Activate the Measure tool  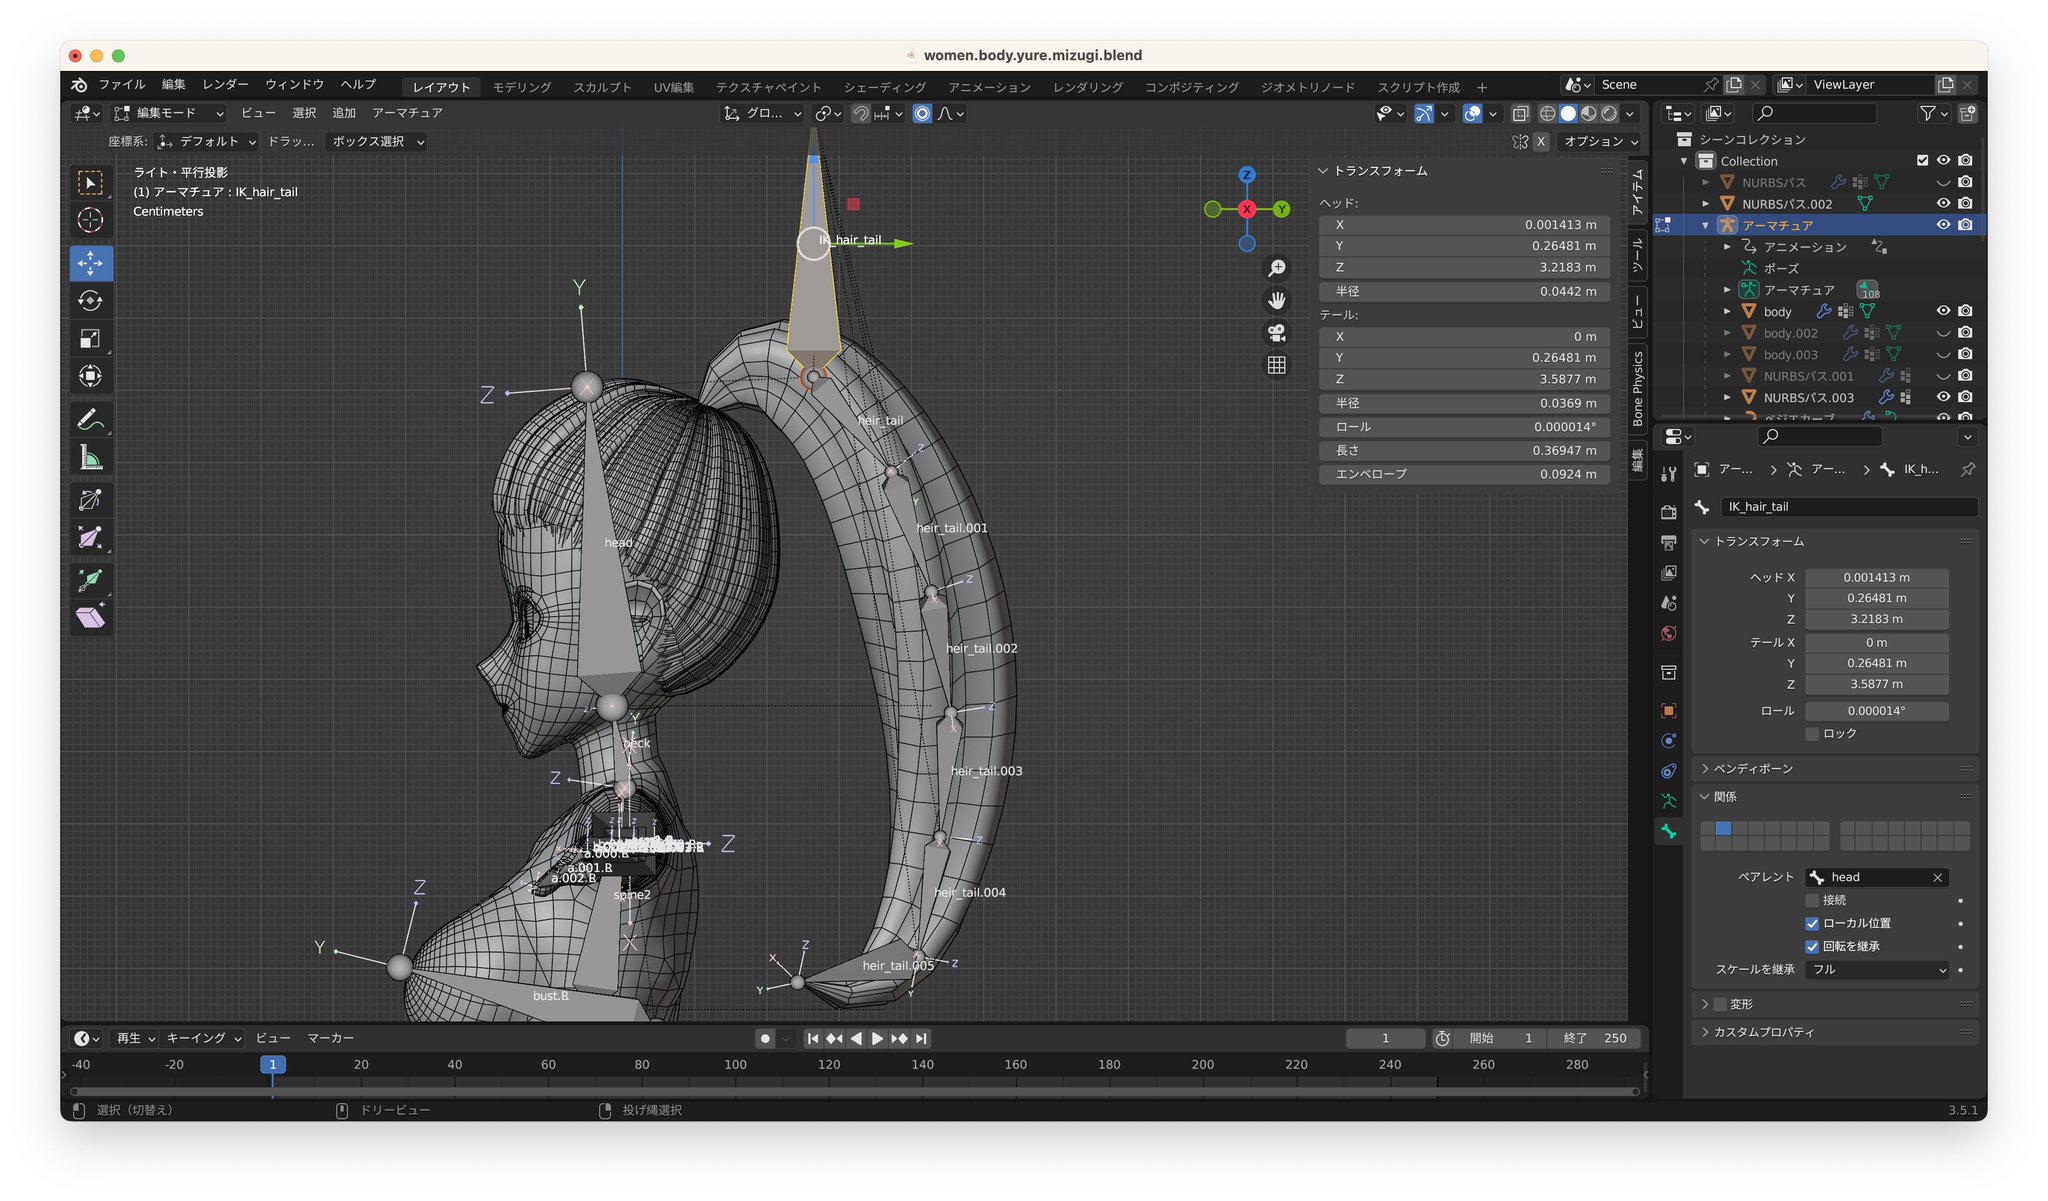tap(90, 457)
